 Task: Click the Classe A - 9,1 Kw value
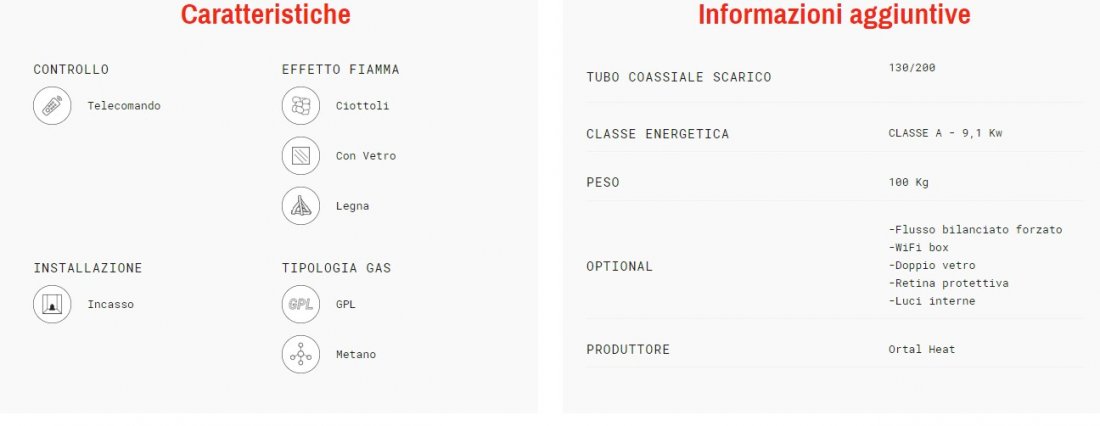945,133
